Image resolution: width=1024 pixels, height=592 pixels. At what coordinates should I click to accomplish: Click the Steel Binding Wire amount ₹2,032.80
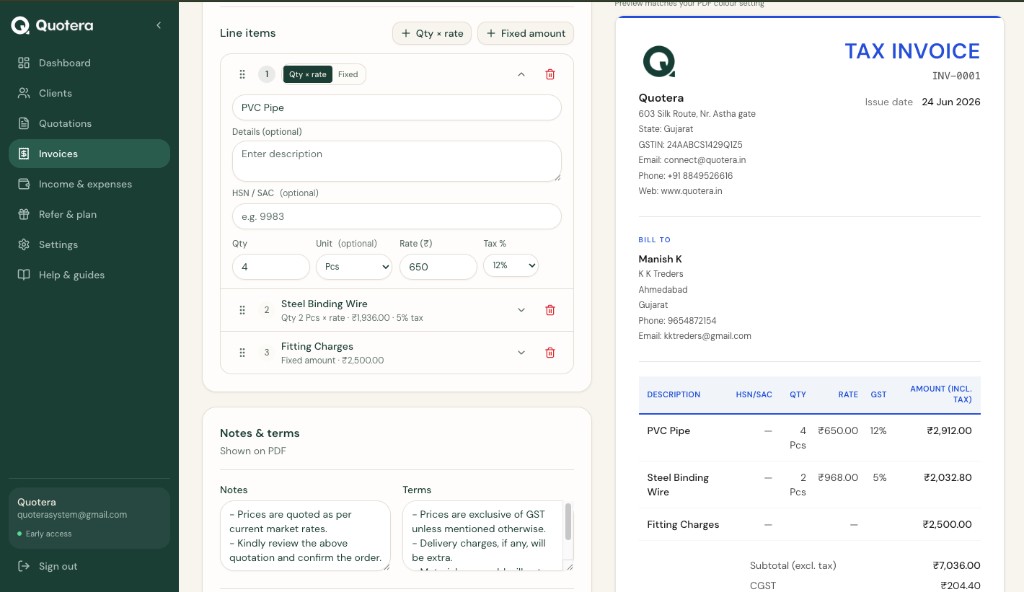pos(948,478)
